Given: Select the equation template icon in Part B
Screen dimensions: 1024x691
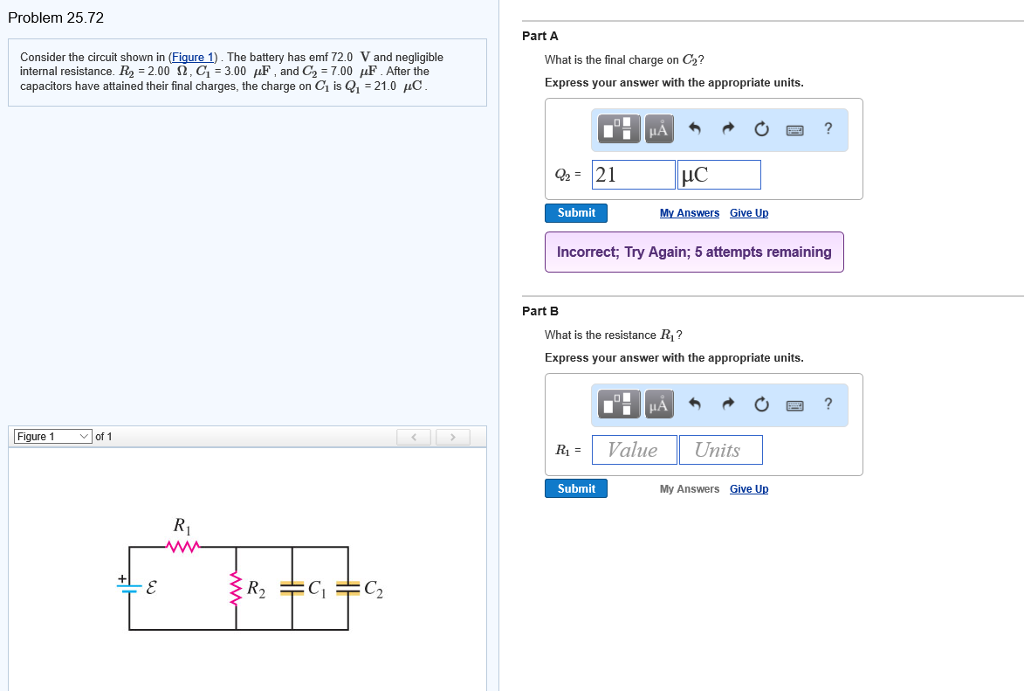Looking at the screenshot, I should pos(618,404).
